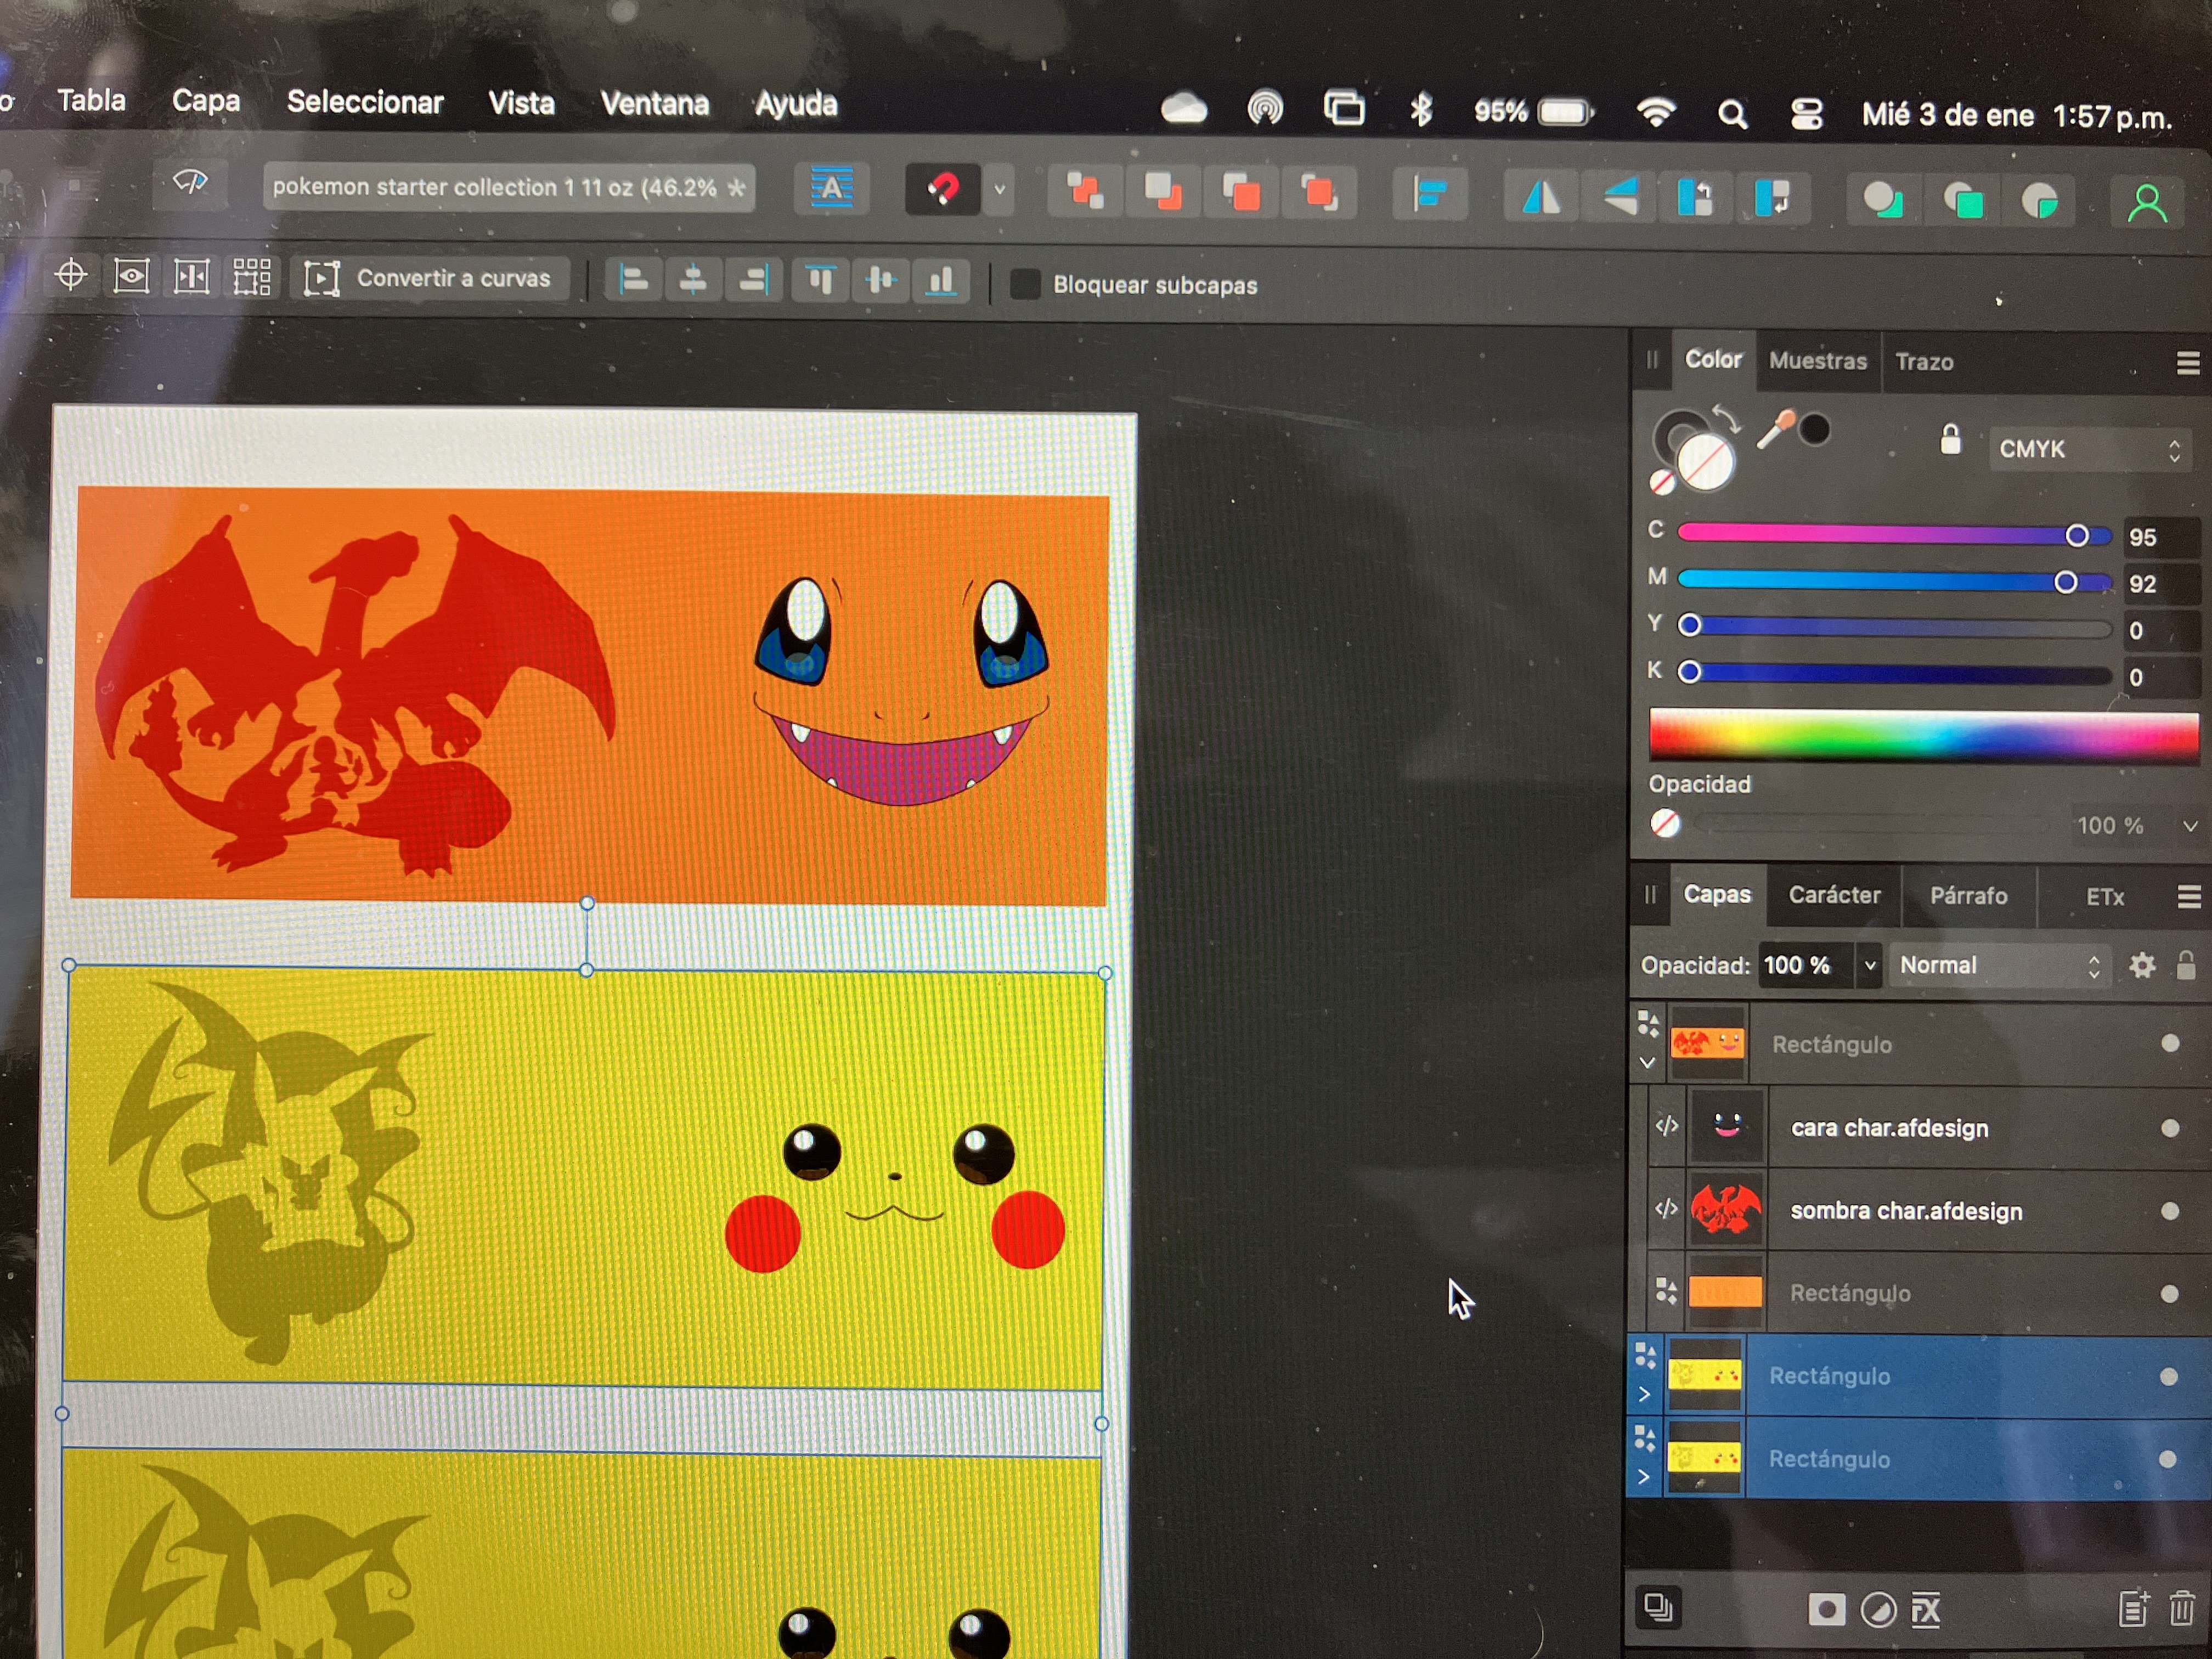Click the text frame baseline 'A' toolbar icon
This screenshot has width=2212, height=1659.
[831, 188]
